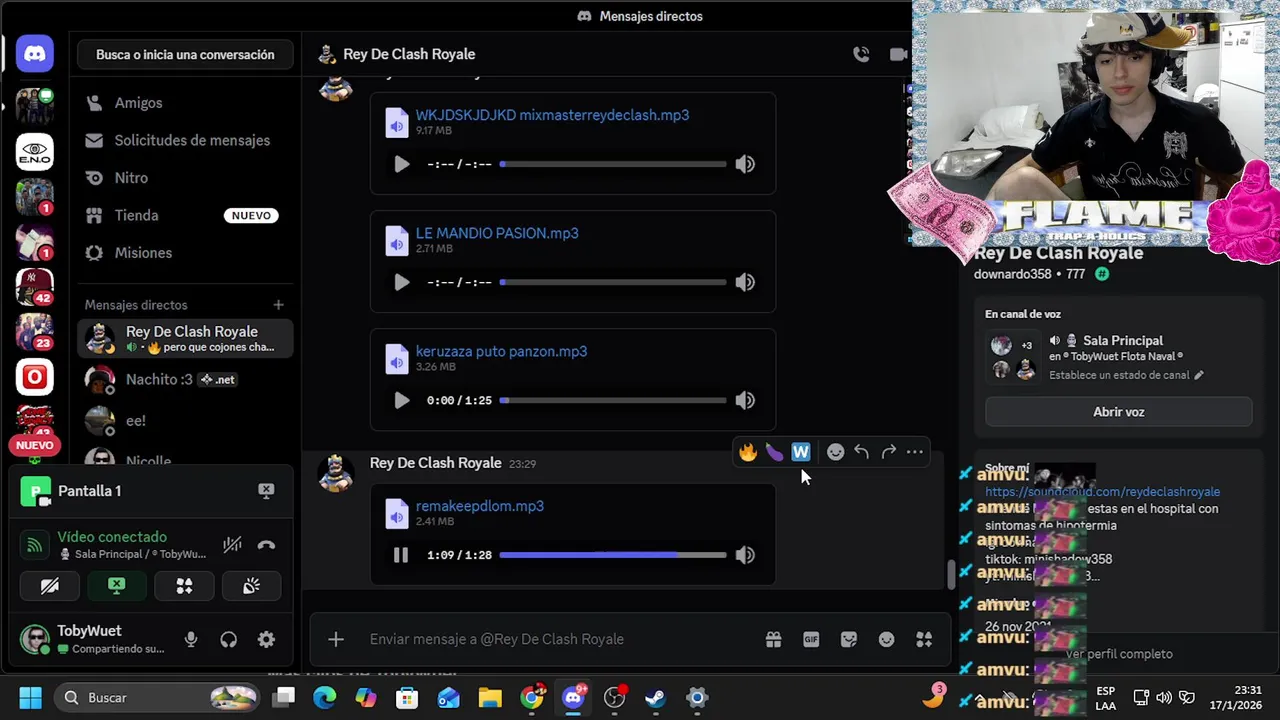Play keruzaza puto panzon.mp3
This screenshot has width=1280, height=720.
(401, 400)
